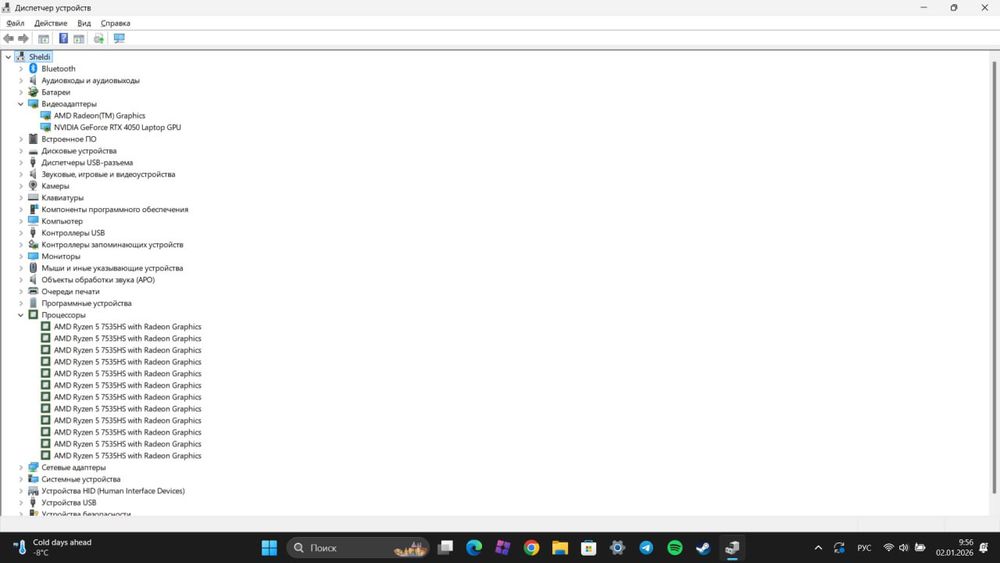
Task: Select Устройства USB tree item
Action: (x=69, y=502)
